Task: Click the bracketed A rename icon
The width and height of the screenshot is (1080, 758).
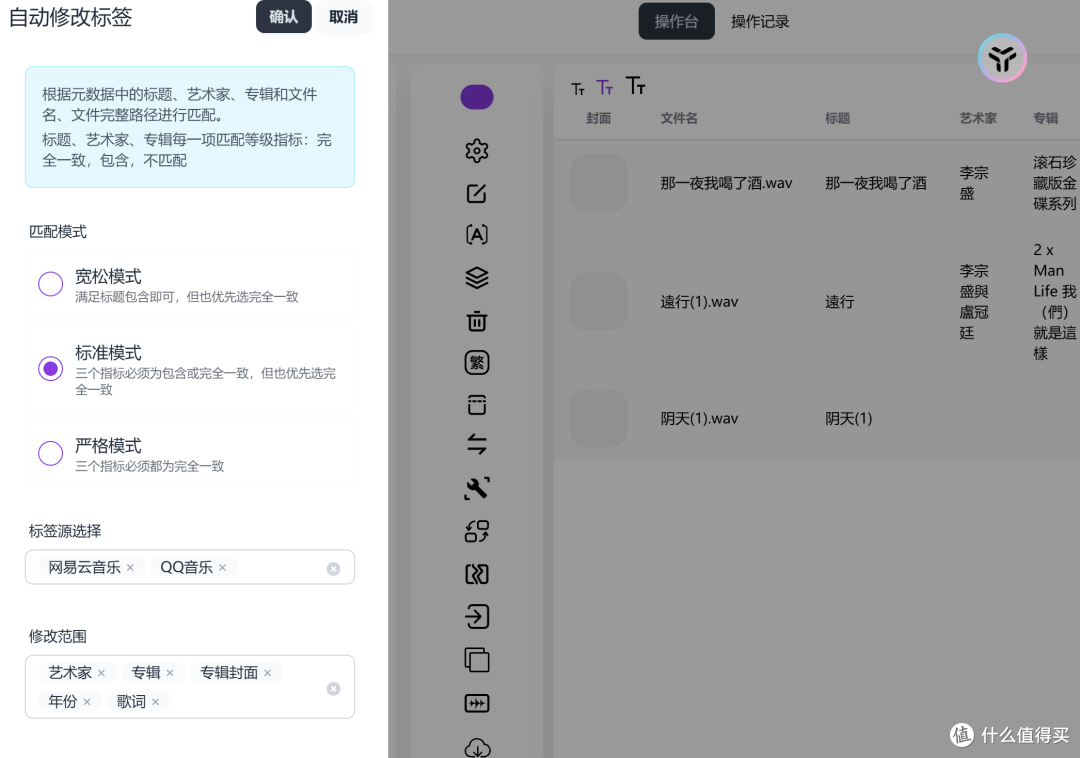Action: click(477, 235)
